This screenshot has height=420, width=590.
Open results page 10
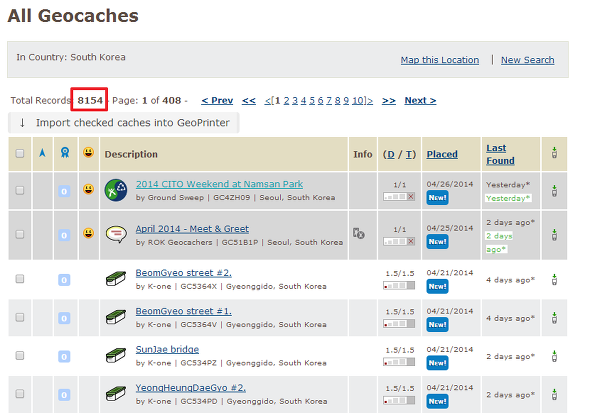357,100
